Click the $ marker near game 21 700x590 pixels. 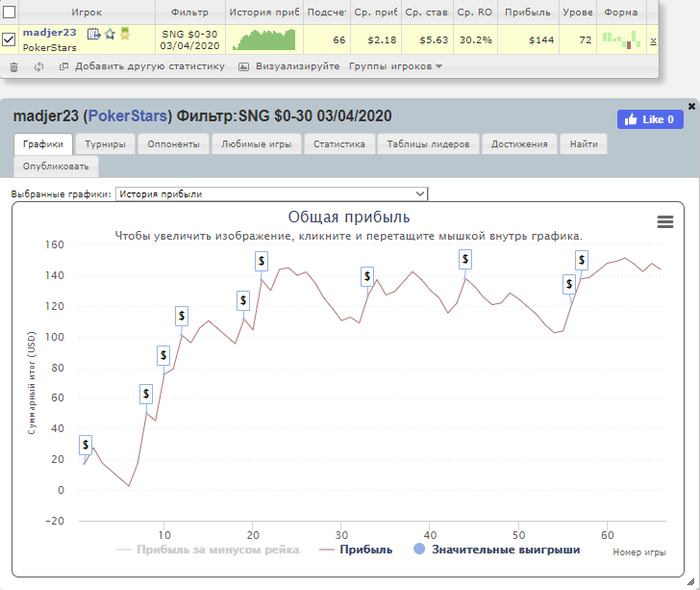coord(262,261)
